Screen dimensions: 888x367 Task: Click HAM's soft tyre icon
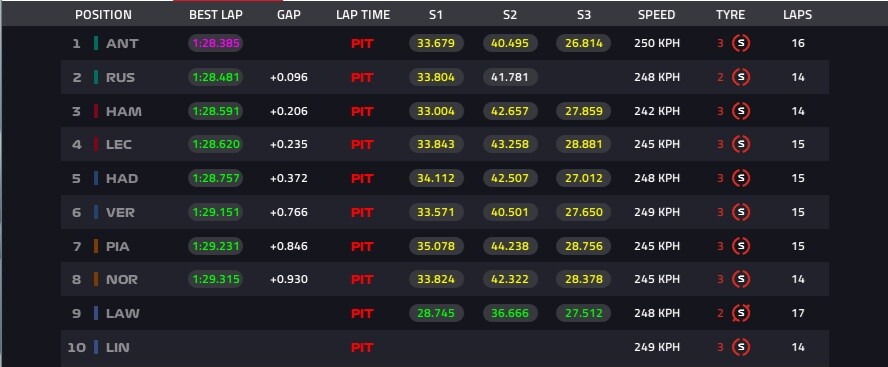click(741, 111)
